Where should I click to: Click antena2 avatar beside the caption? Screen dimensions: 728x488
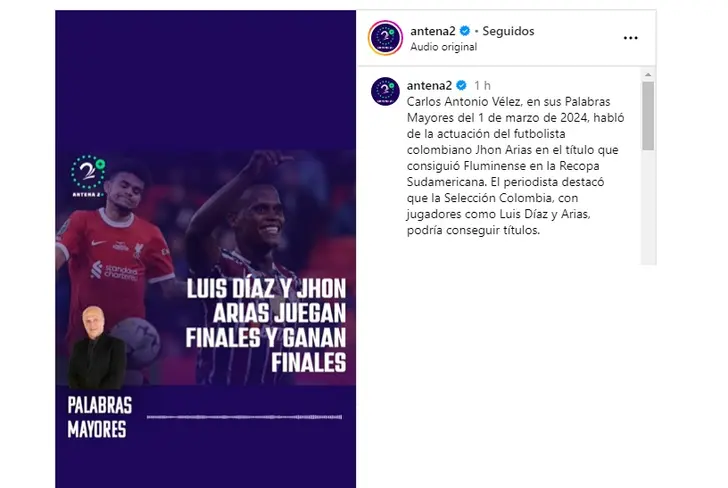tap(385, 91)
